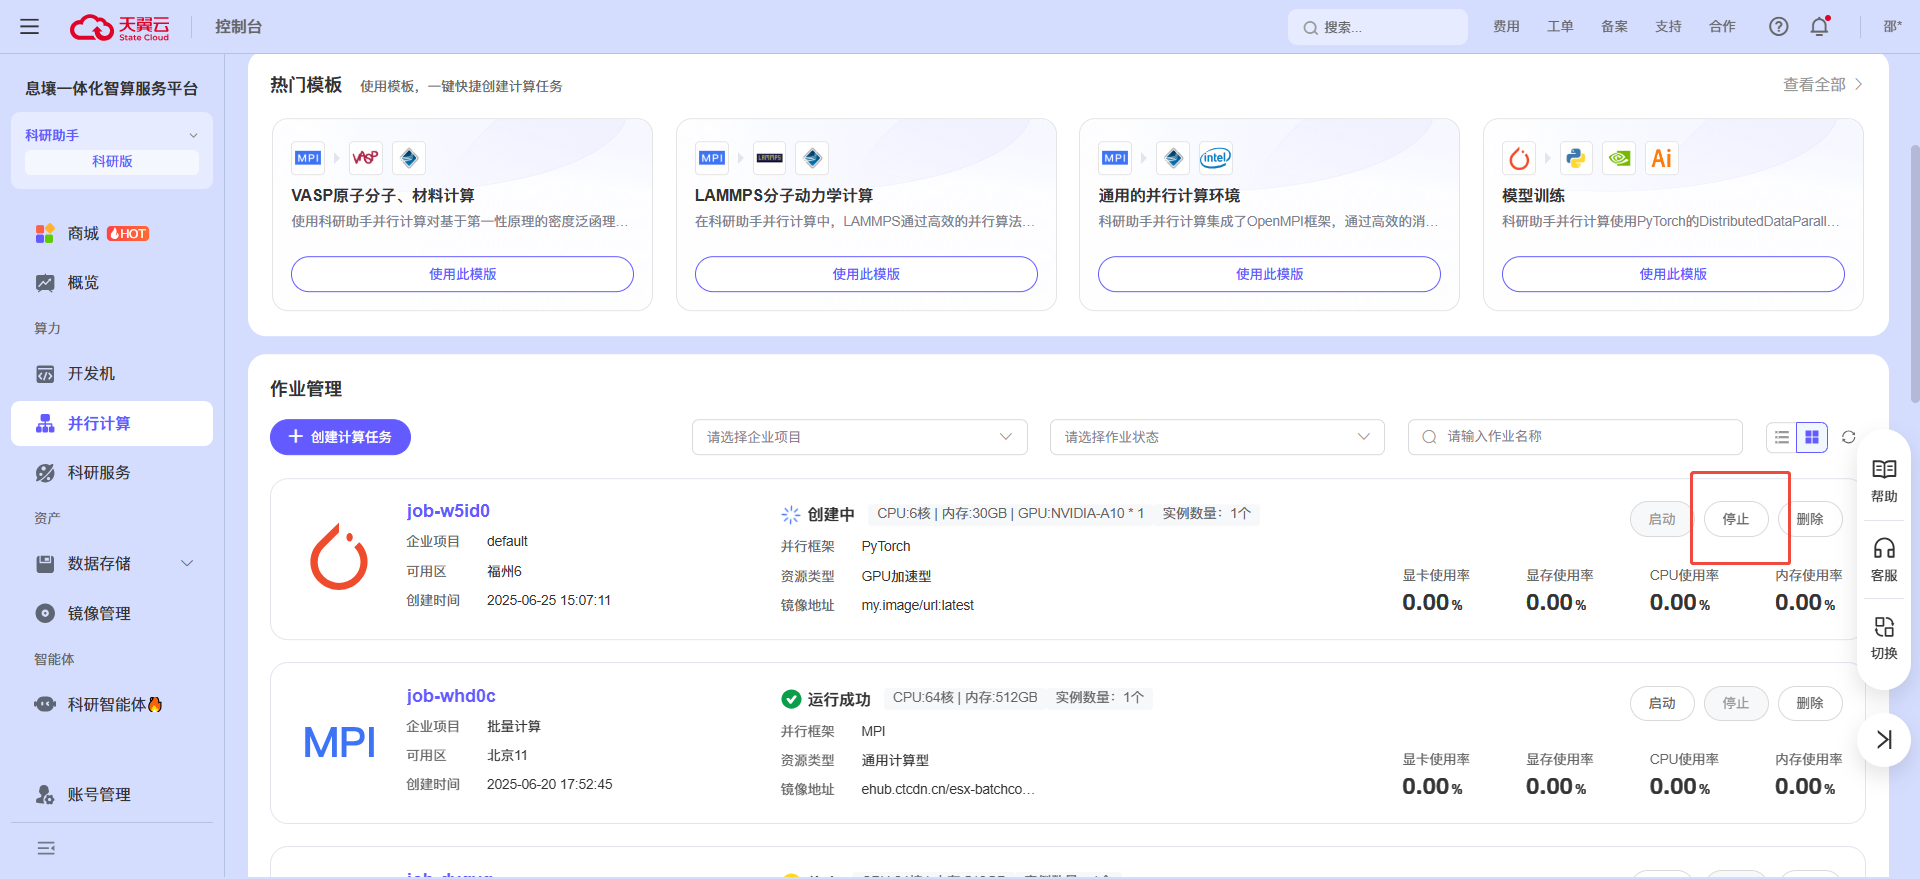
Task: Click the NVIDIA icon in 模型训练 template
Action: pyautogui.click(x=1619, y=158)
